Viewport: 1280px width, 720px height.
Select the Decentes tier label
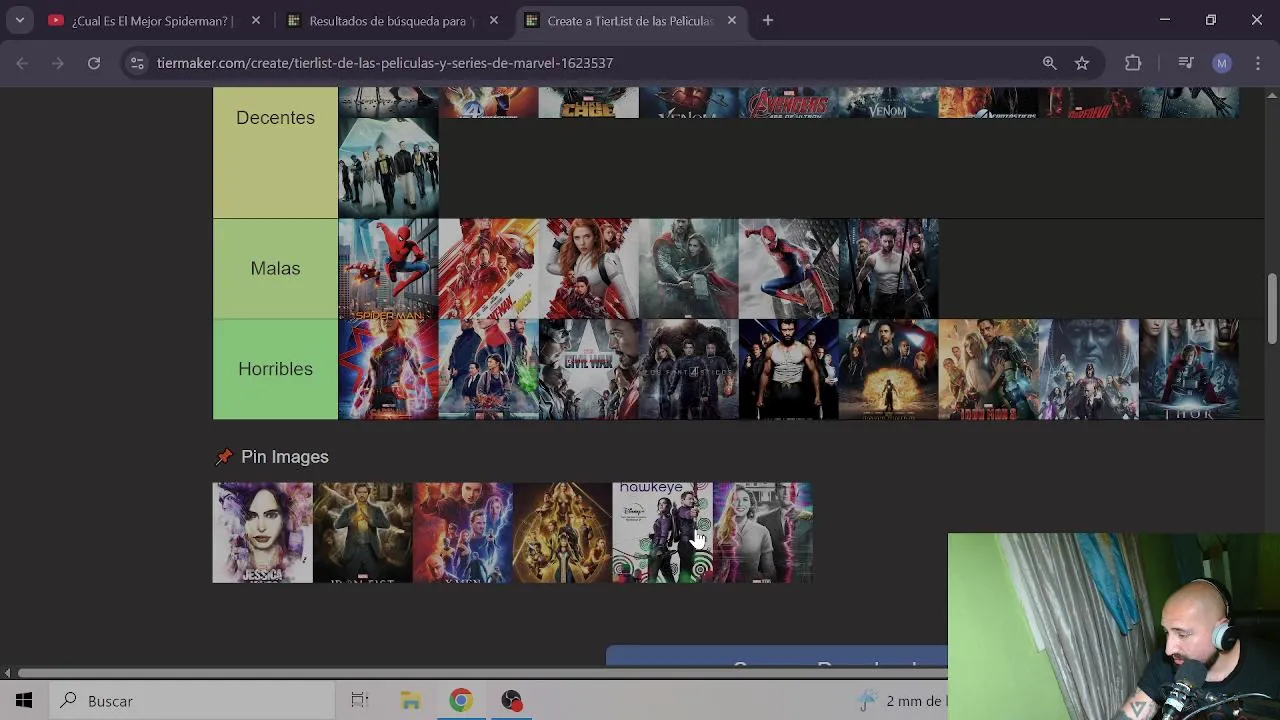[x=275, y=118]
